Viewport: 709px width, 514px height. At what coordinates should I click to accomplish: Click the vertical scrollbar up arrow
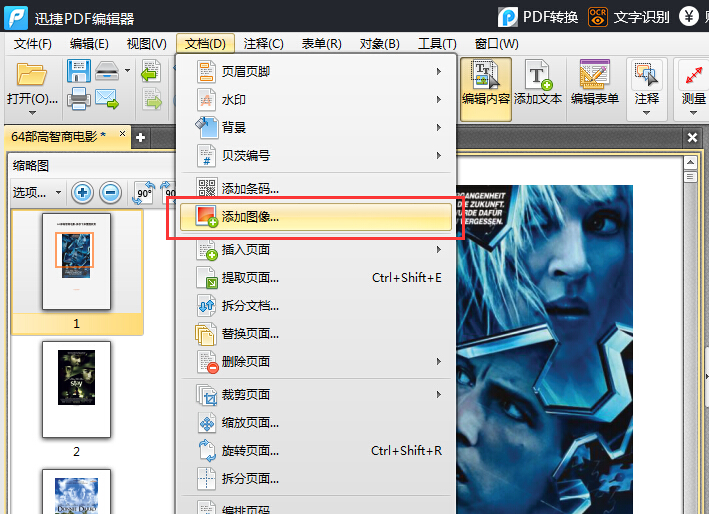click(x=690, y=163)
